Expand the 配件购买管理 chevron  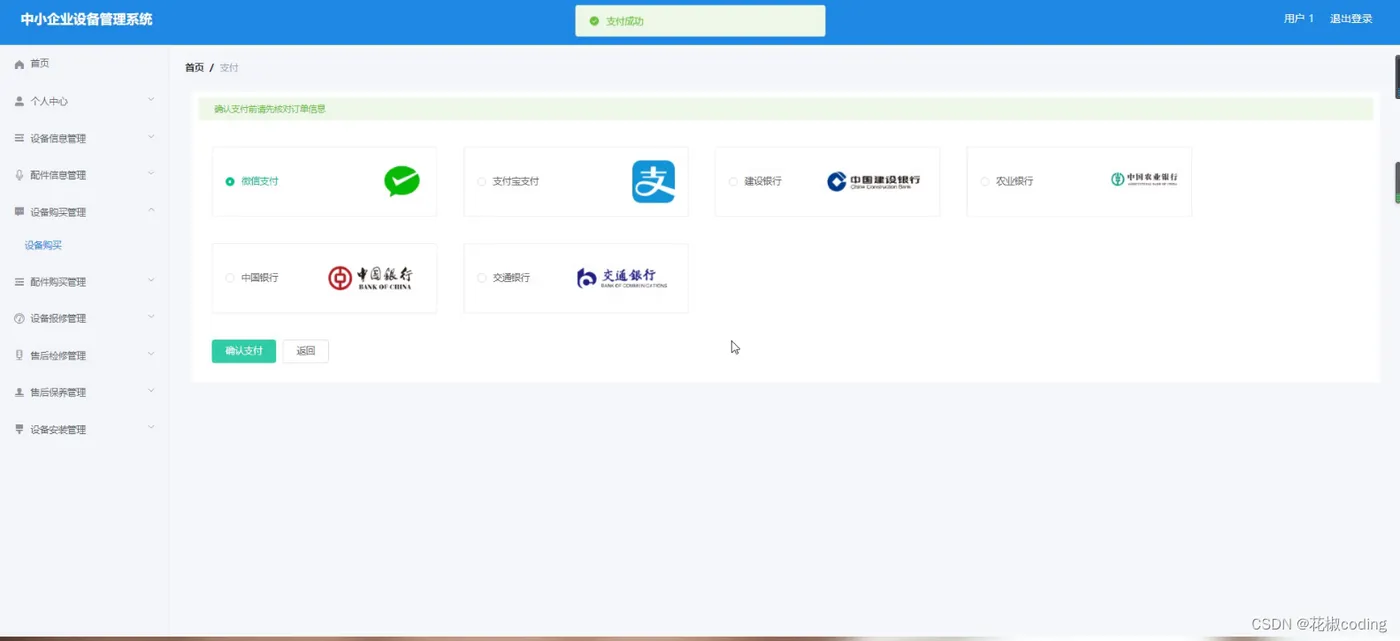point(151,281)
